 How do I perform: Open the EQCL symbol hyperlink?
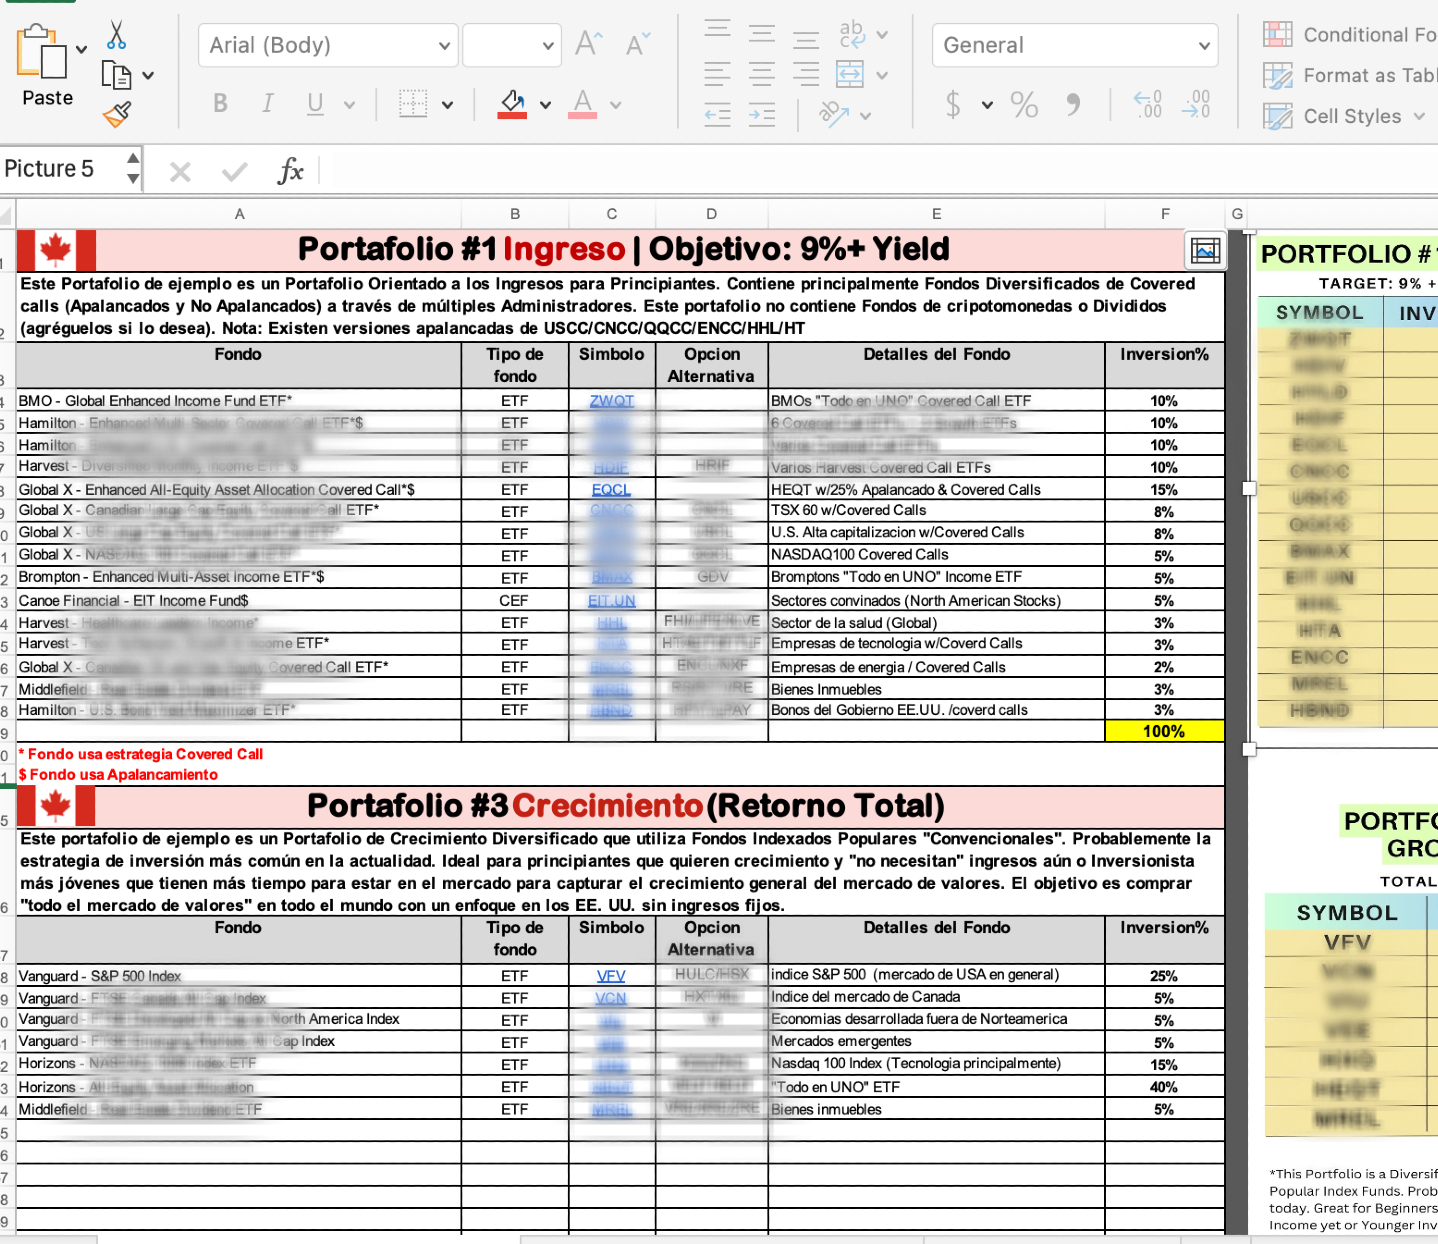(611, 490)
